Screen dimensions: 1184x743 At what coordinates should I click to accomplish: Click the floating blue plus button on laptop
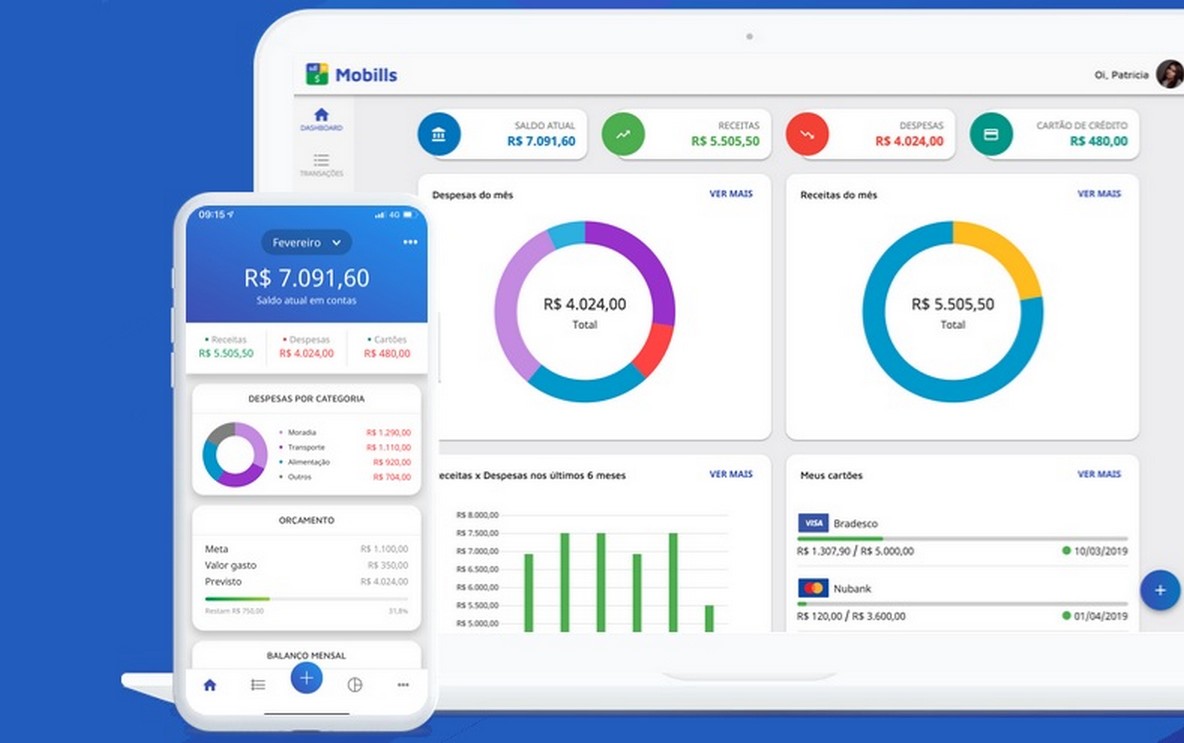pyautogui.click(x=1160, y=590)
